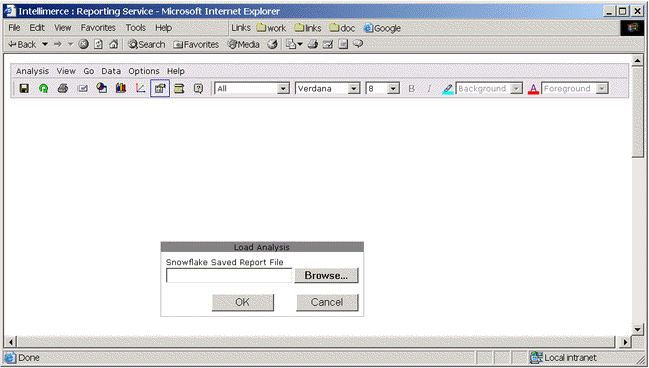Open the Help menu in analysis menubar
The image size is (649, 368).
[176, 71]
